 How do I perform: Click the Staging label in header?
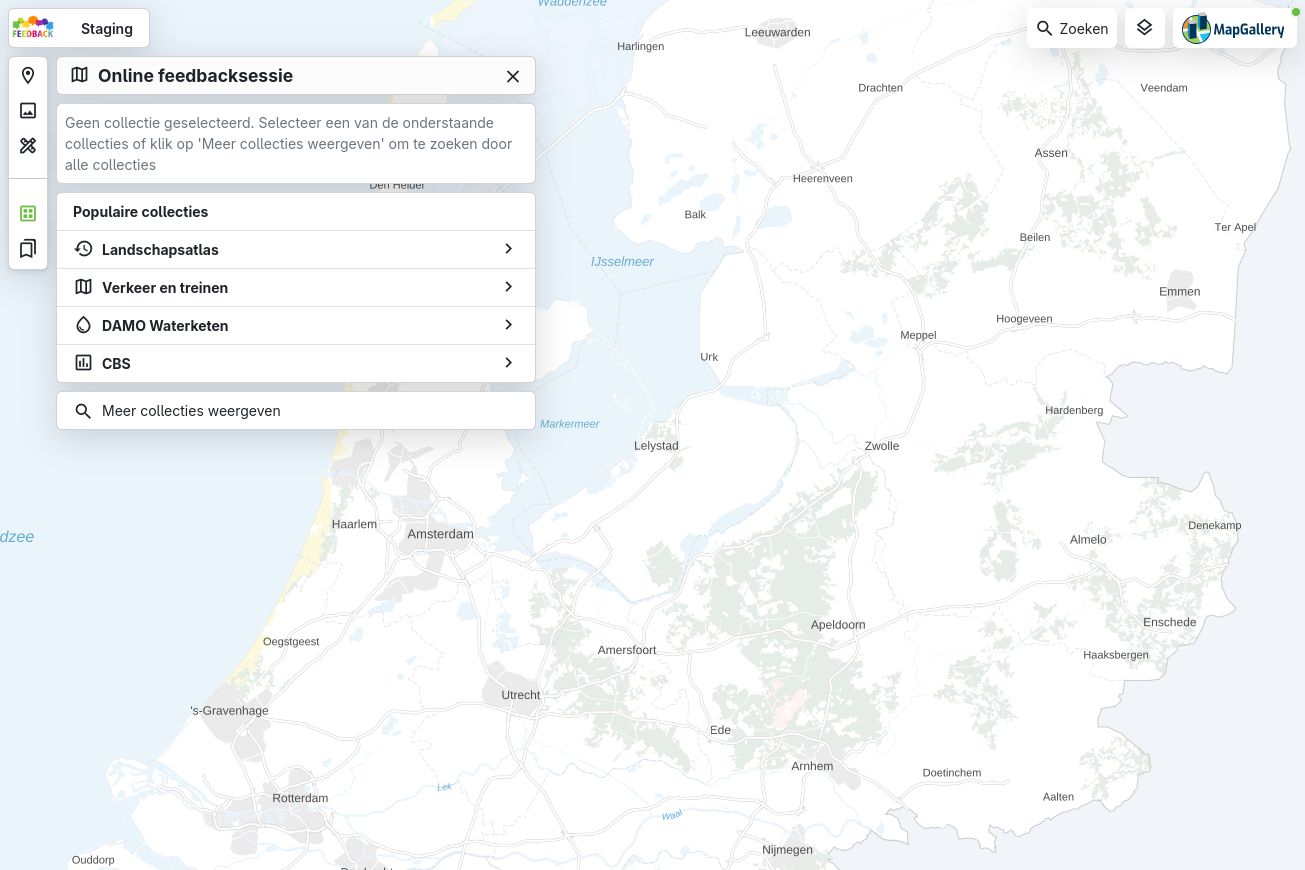pos(107,29)
